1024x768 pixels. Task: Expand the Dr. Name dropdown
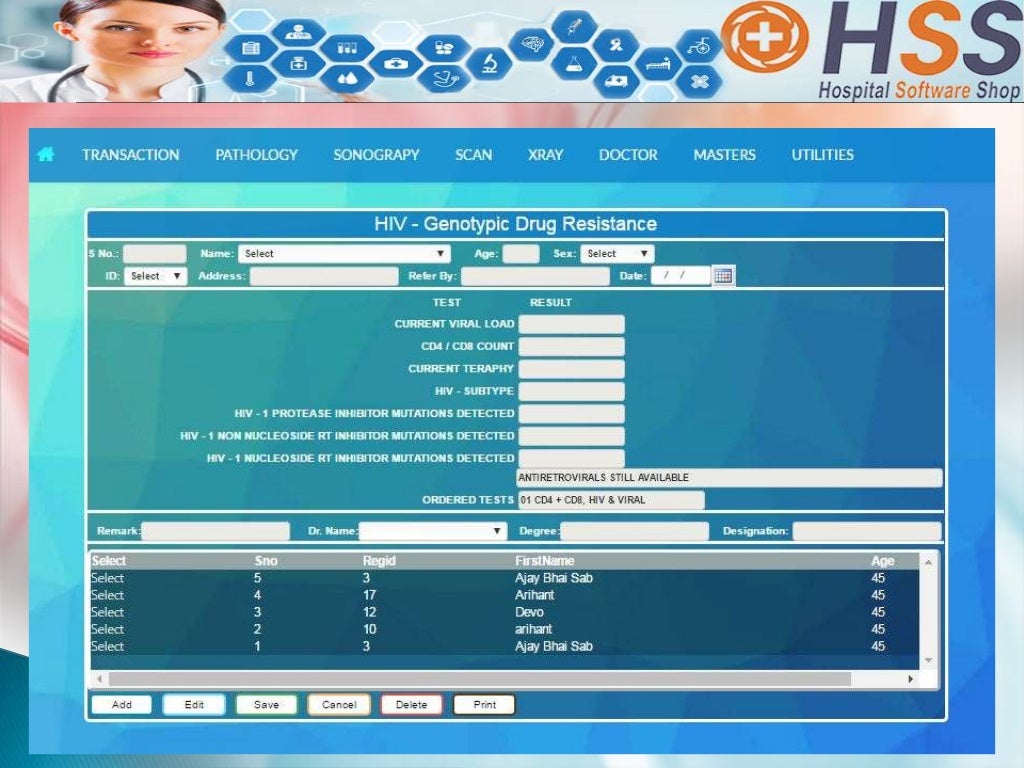click(x=432, y=531)
